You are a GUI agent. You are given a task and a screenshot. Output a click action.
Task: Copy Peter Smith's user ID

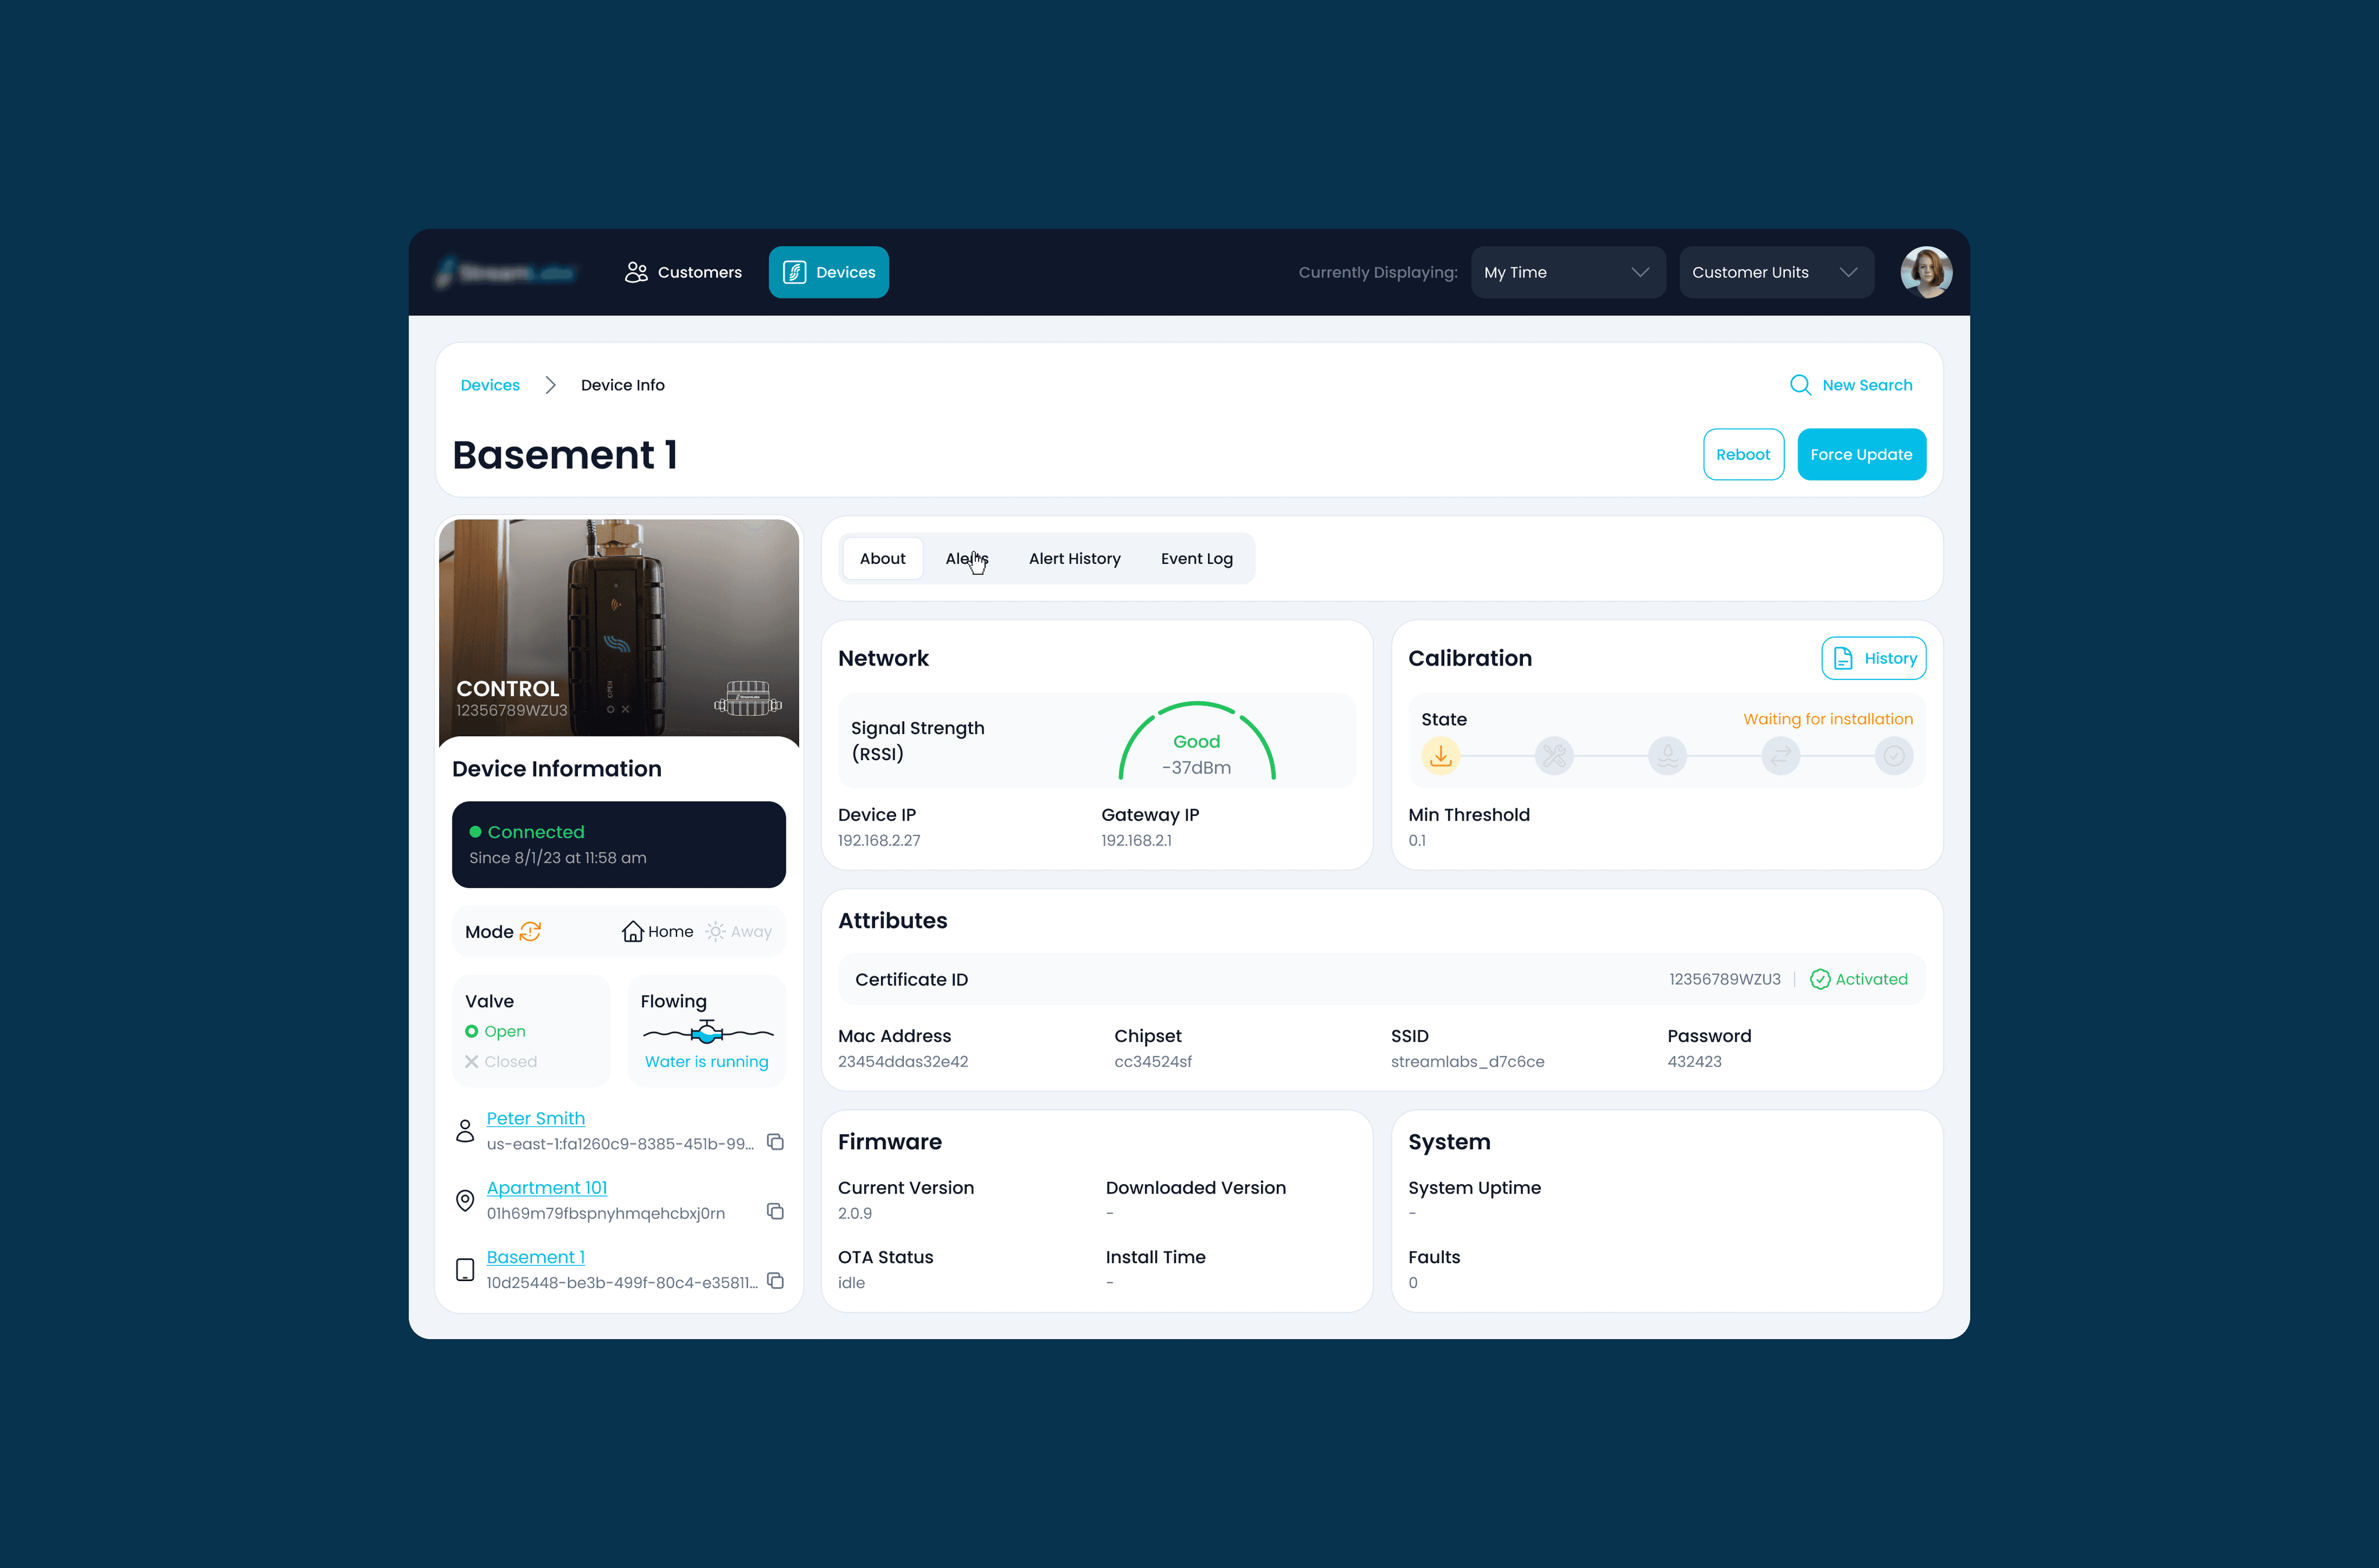click(775, 1142)
